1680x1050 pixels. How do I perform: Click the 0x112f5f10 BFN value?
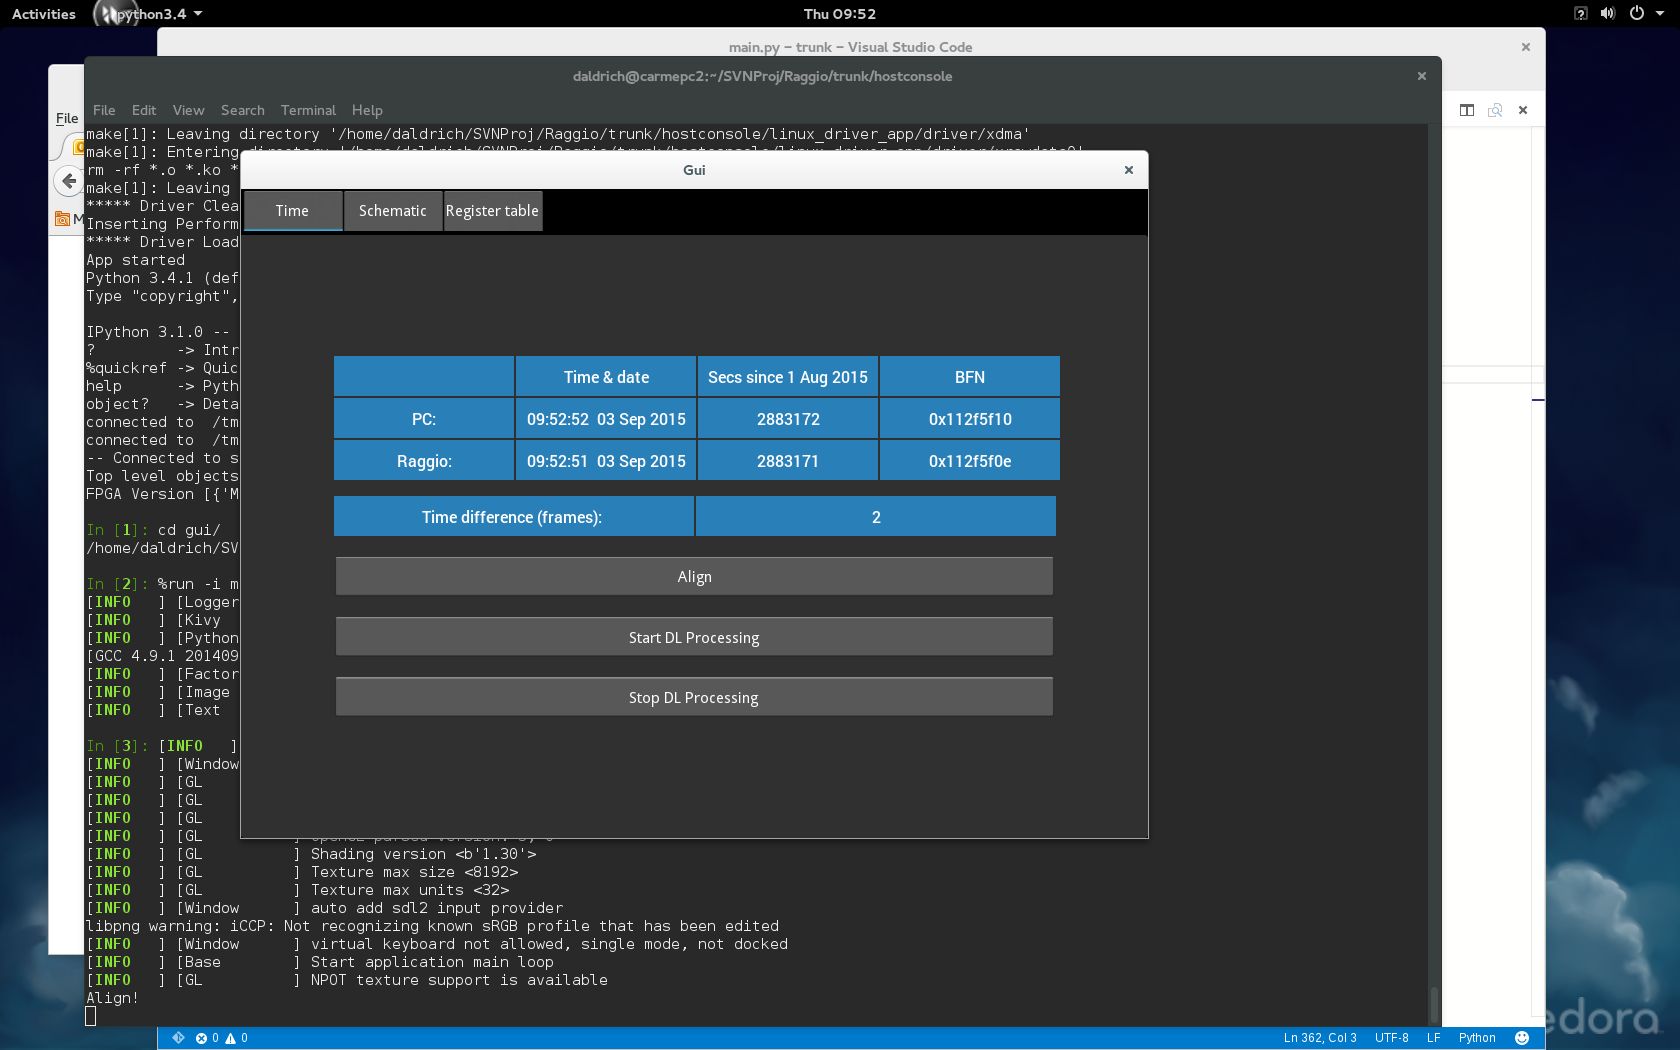pyautogui.click(x=970, y=419)
